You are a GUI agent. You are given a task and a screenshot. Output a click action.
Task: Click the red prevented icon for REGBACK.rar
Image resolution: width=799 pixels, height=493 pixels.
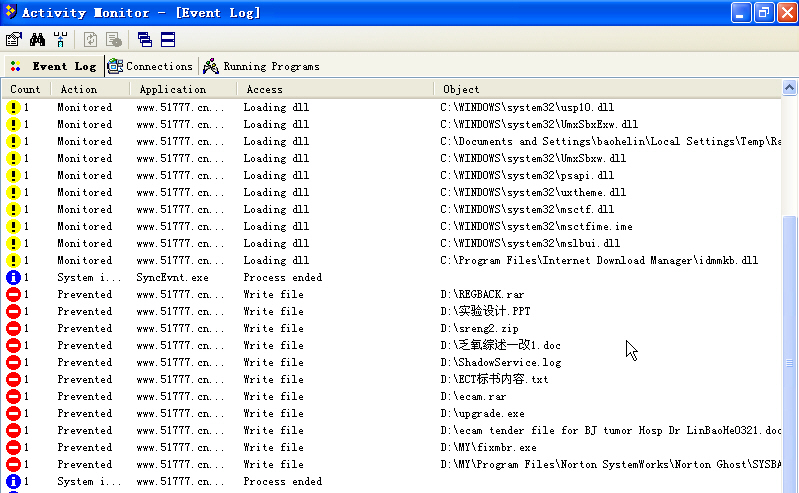13,294
